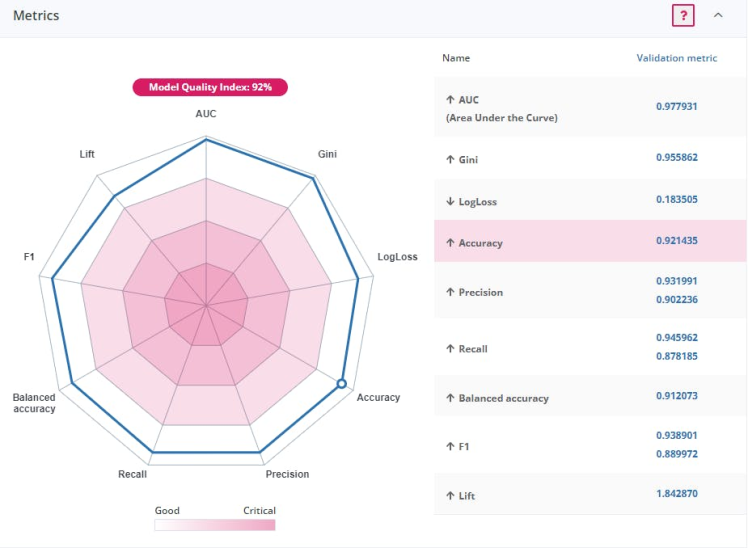Viewport: 748px width, 548px height.
Task: Select the Accuracy row in the metrics table
Action: point(590,242)
